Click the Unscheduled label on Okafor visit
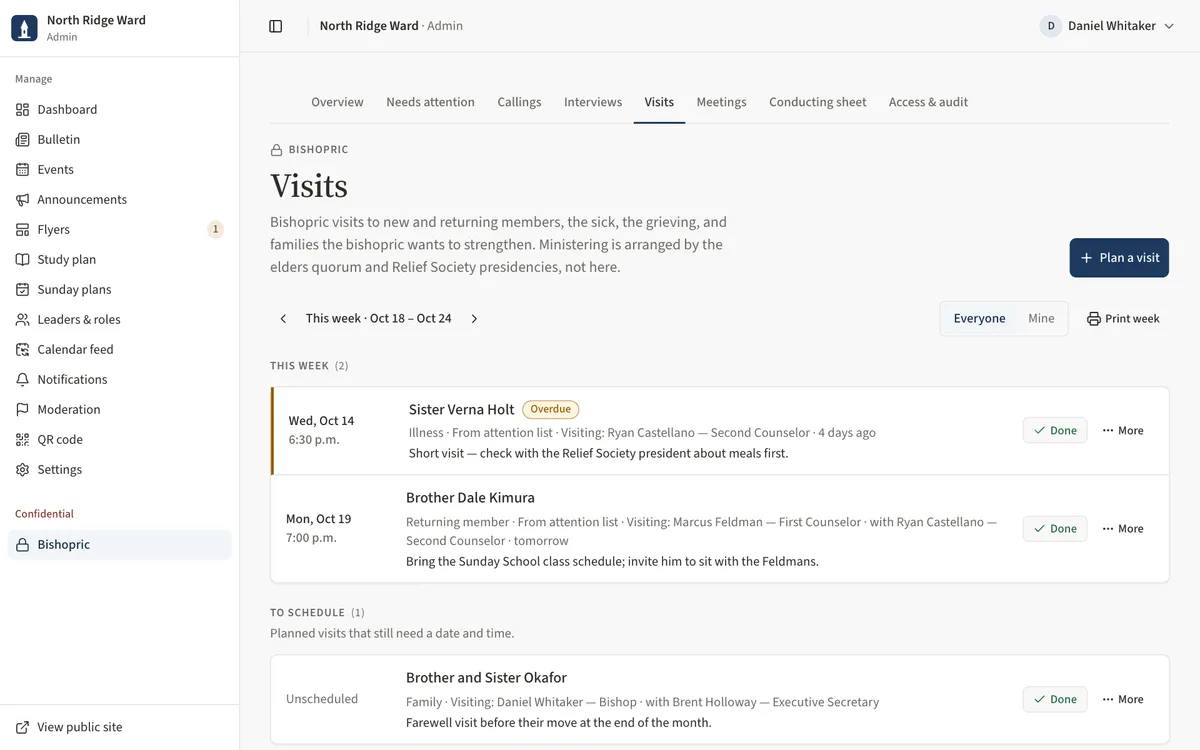 [x=322, y=699]
